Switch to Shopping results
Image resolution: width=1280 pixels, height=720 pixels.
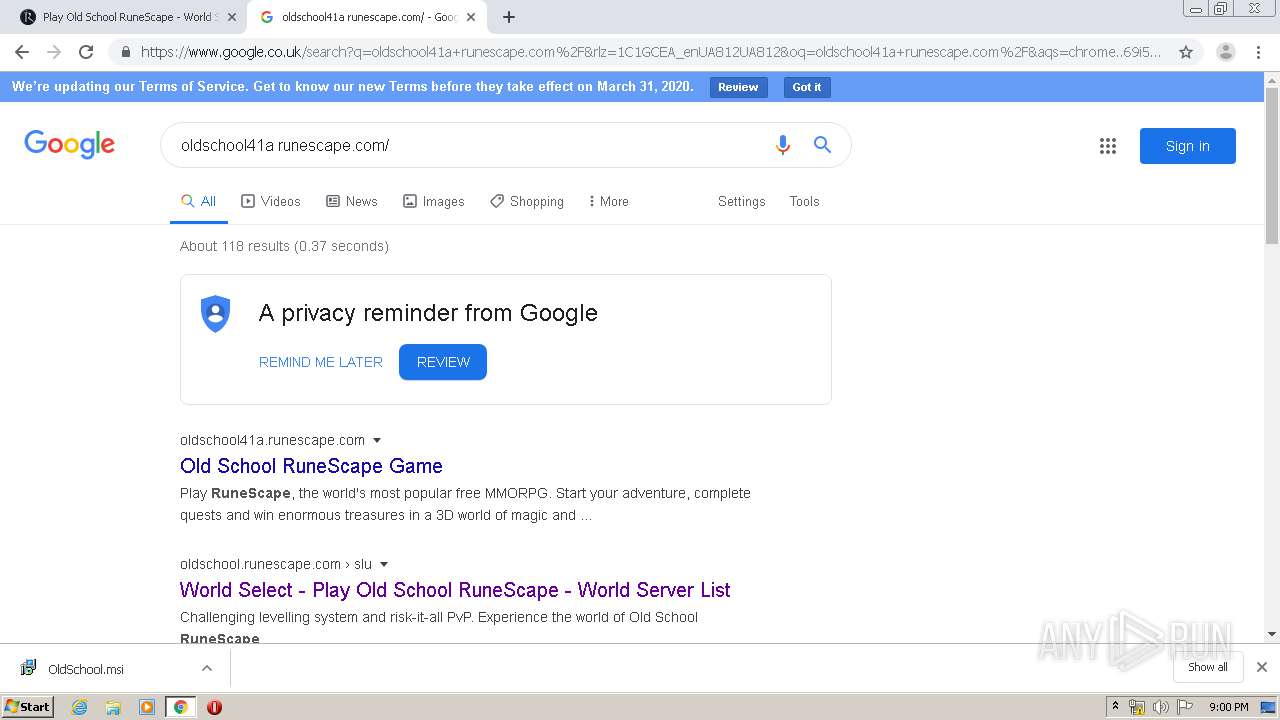[527, 201]
